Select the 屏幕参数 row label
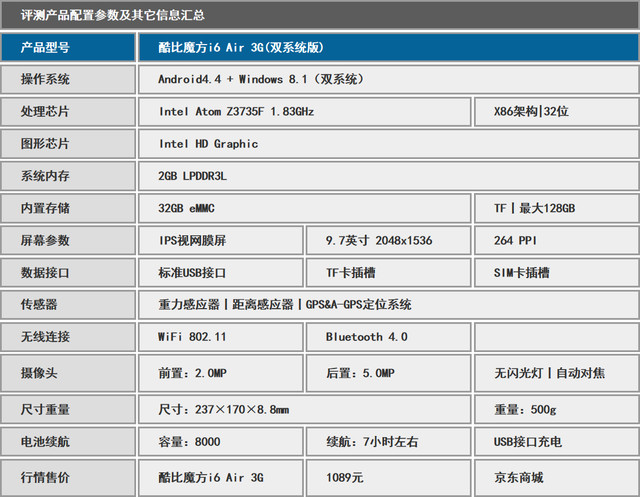The height and width of the screenshot is (497, 640). [x=68, y=240]
